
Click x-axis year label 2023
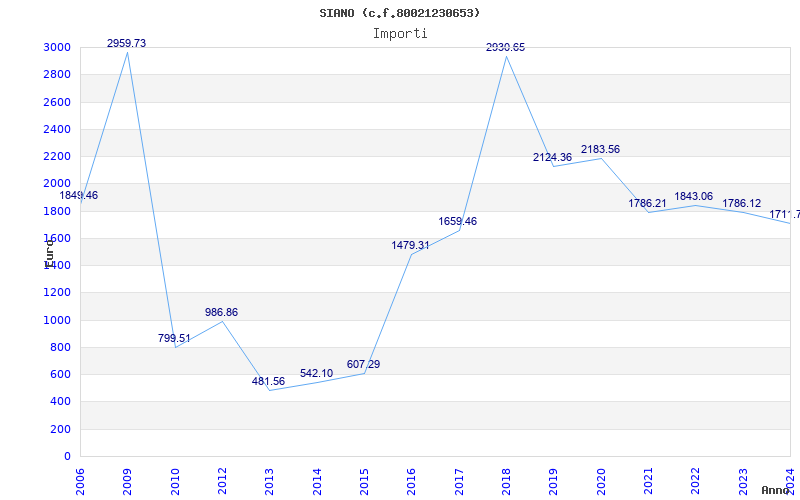click(x=743, y=482)
